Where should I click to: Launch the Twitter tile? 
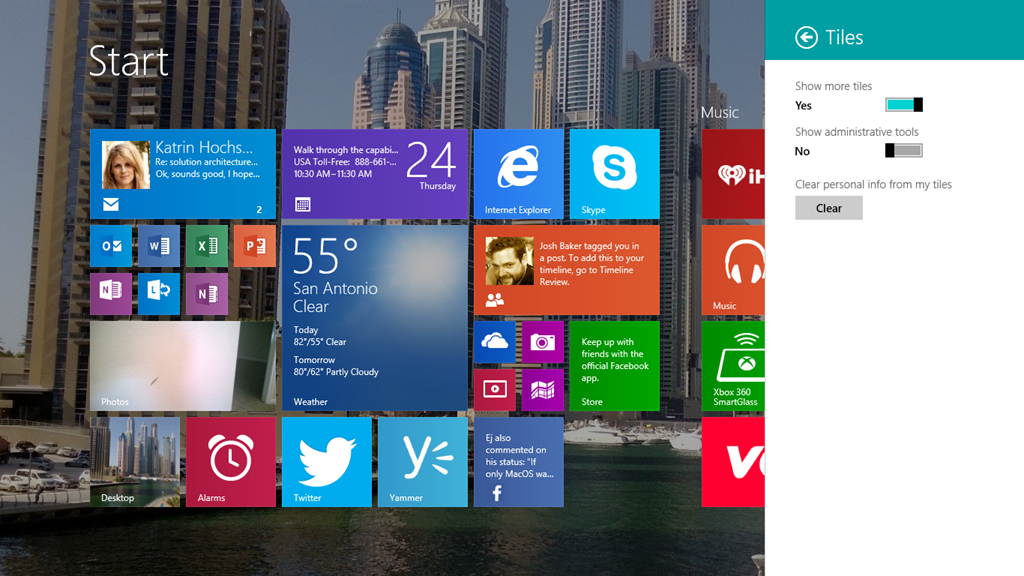(327, 462)
